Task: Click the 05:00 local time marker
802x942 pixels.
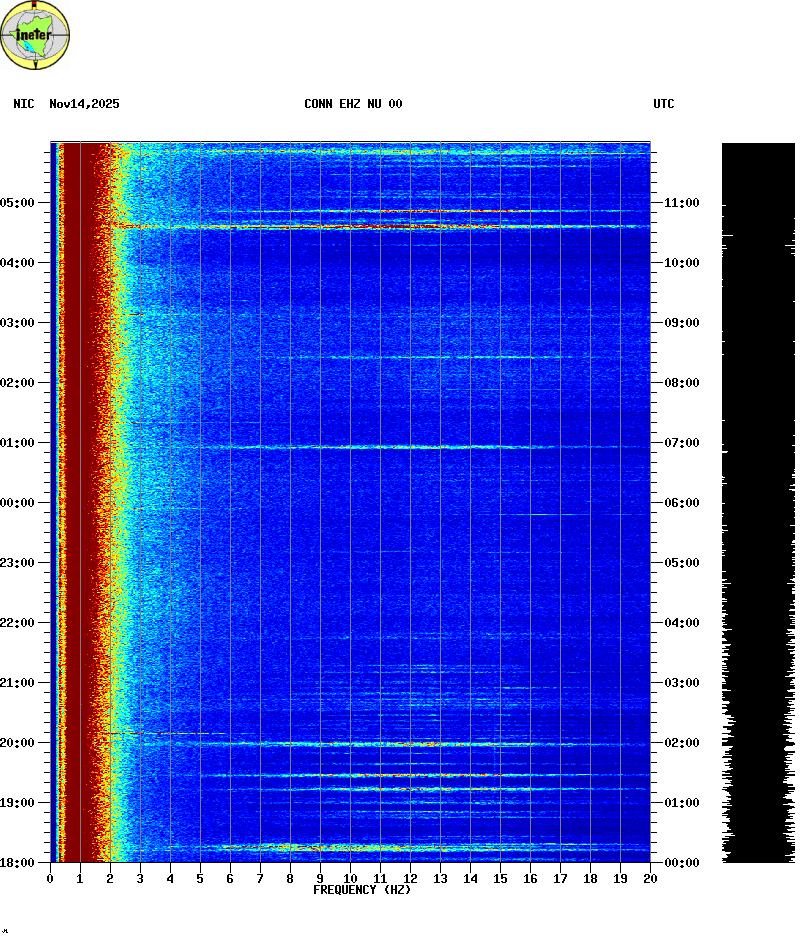Action: [17, 203]
